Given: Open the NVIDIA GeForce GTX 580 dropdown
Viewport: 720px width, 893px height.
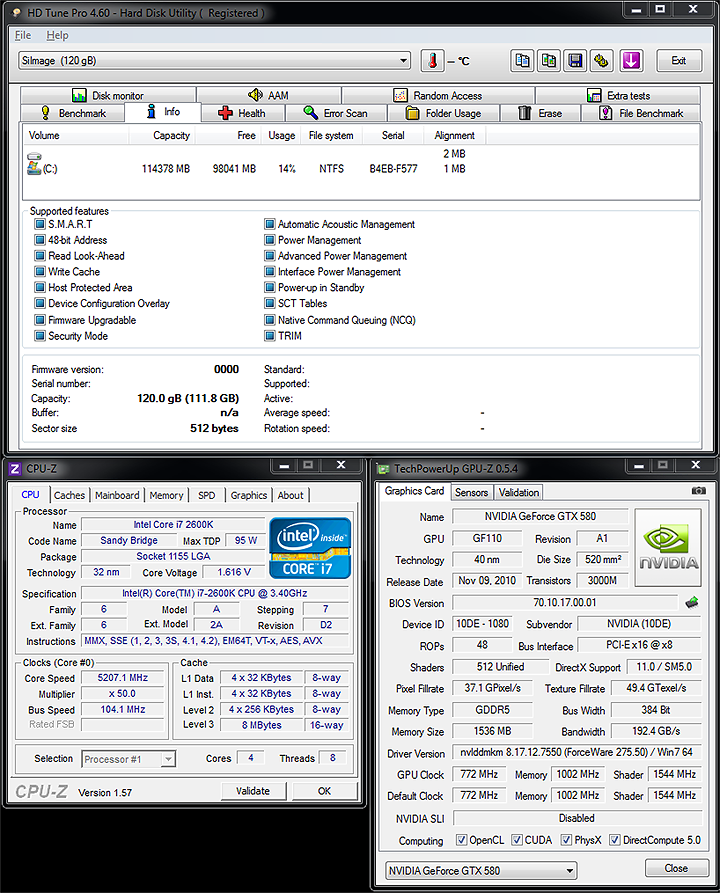Looking at the screenshot, I should tap(481, 870).
